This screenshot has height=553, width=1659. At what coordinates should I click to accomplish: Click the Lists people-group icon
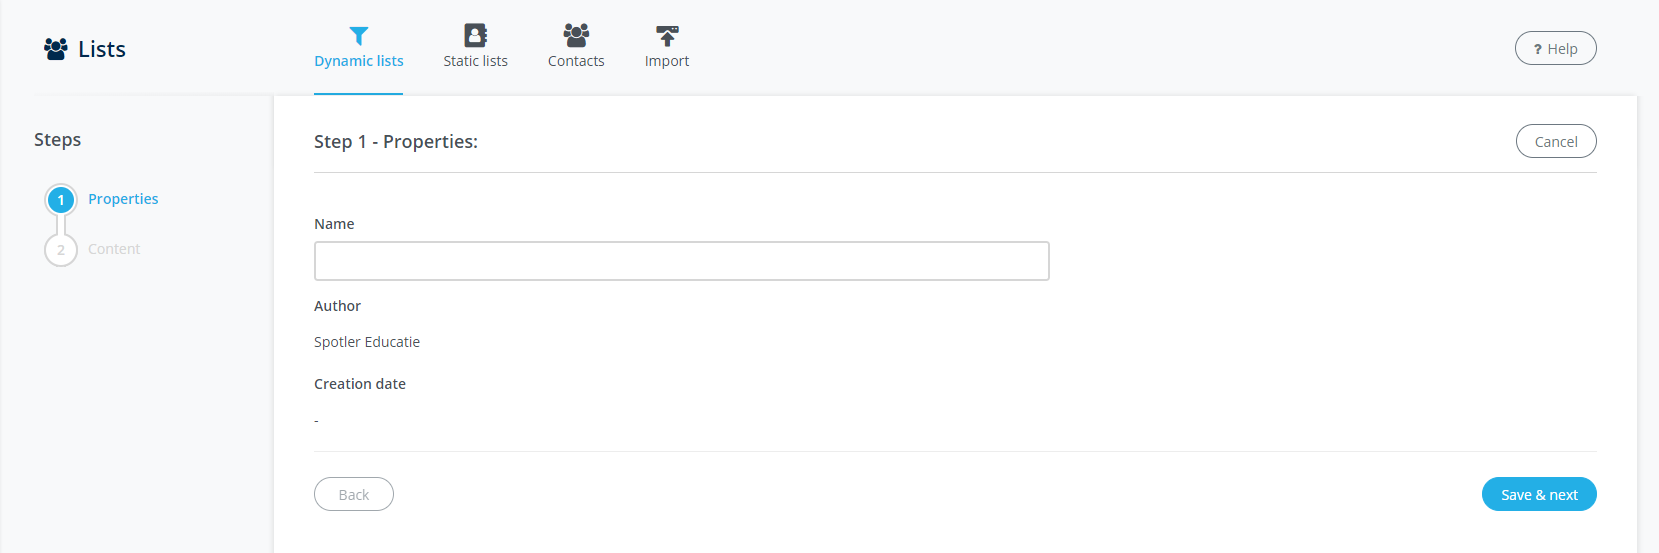point(56,49)
